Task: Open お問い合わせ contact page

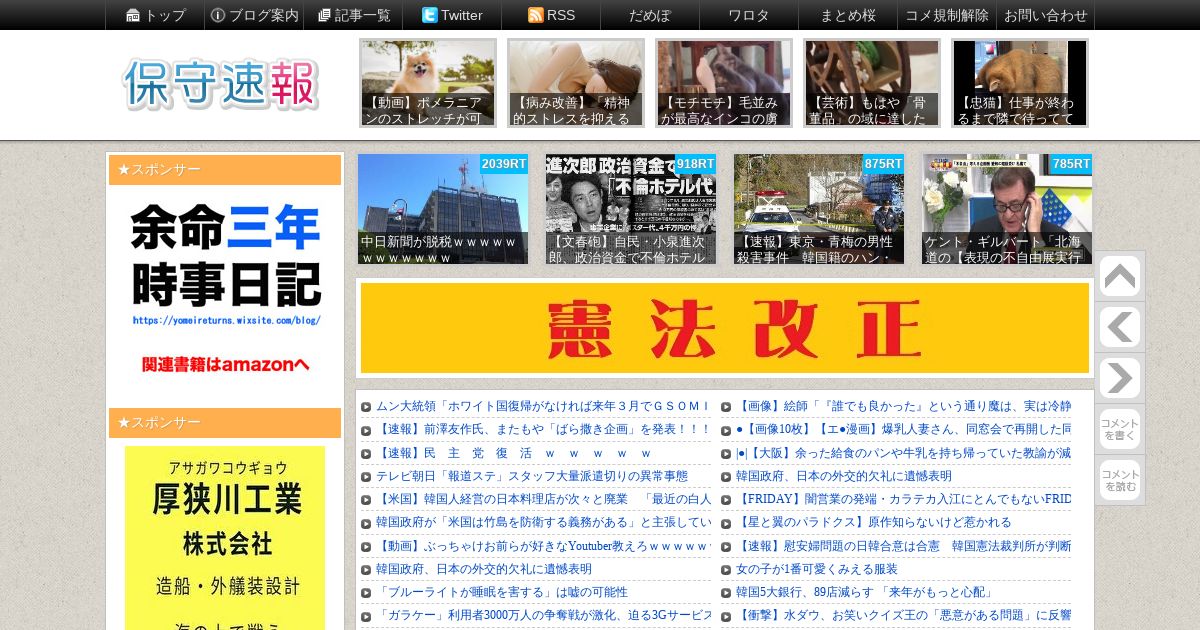Action: click(x=1045, y=15)
